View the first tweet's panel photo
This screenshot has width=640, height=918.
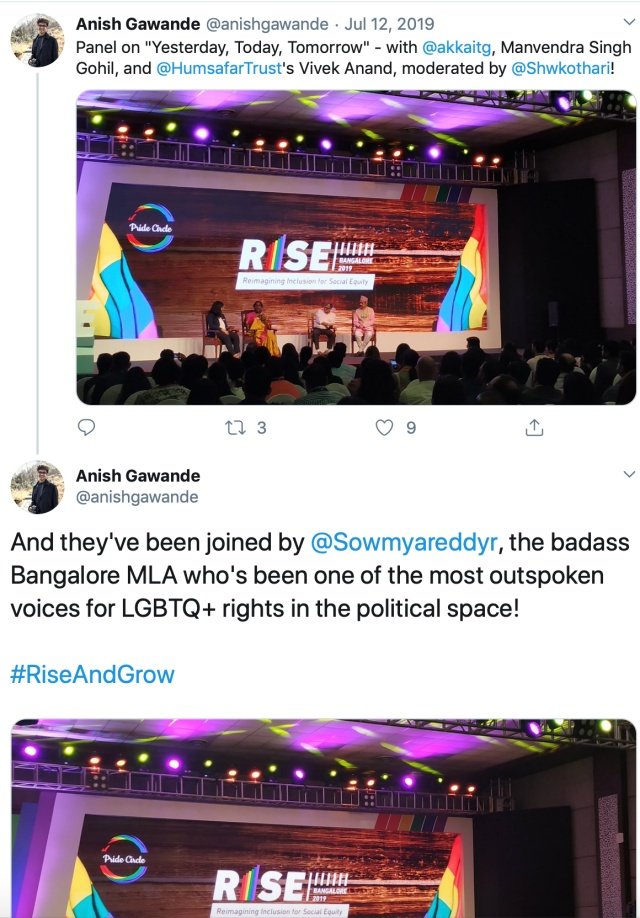[x=356, y=248]
